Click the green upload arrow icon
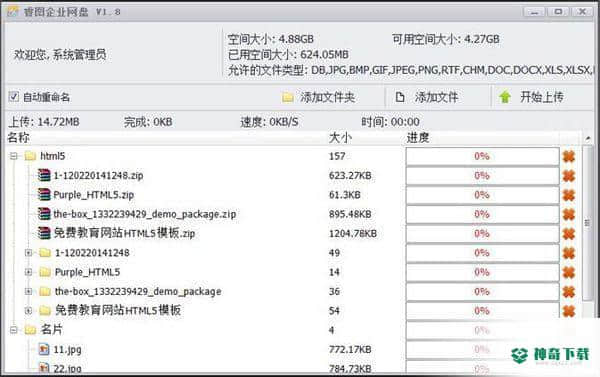Screen dimensions: 600x377 [x=505, y=97]
